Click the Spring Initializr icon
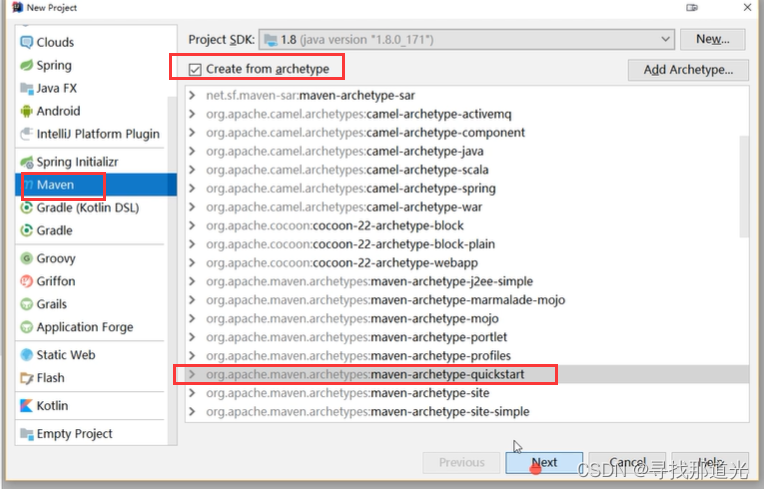Viewport: 764px width, 489px height. [x=26, y=162]
